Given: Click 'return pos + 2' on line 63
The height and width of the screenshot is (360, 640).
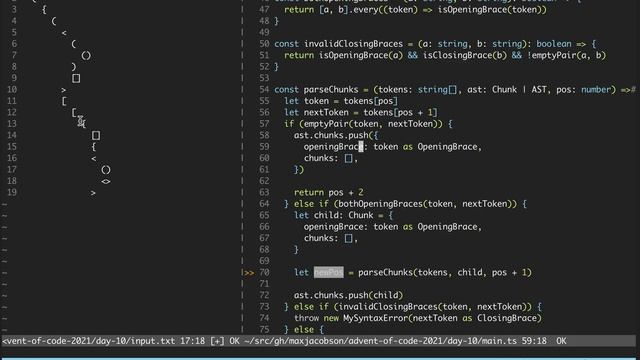Looking at the screenshot, I should pos(329,193).
